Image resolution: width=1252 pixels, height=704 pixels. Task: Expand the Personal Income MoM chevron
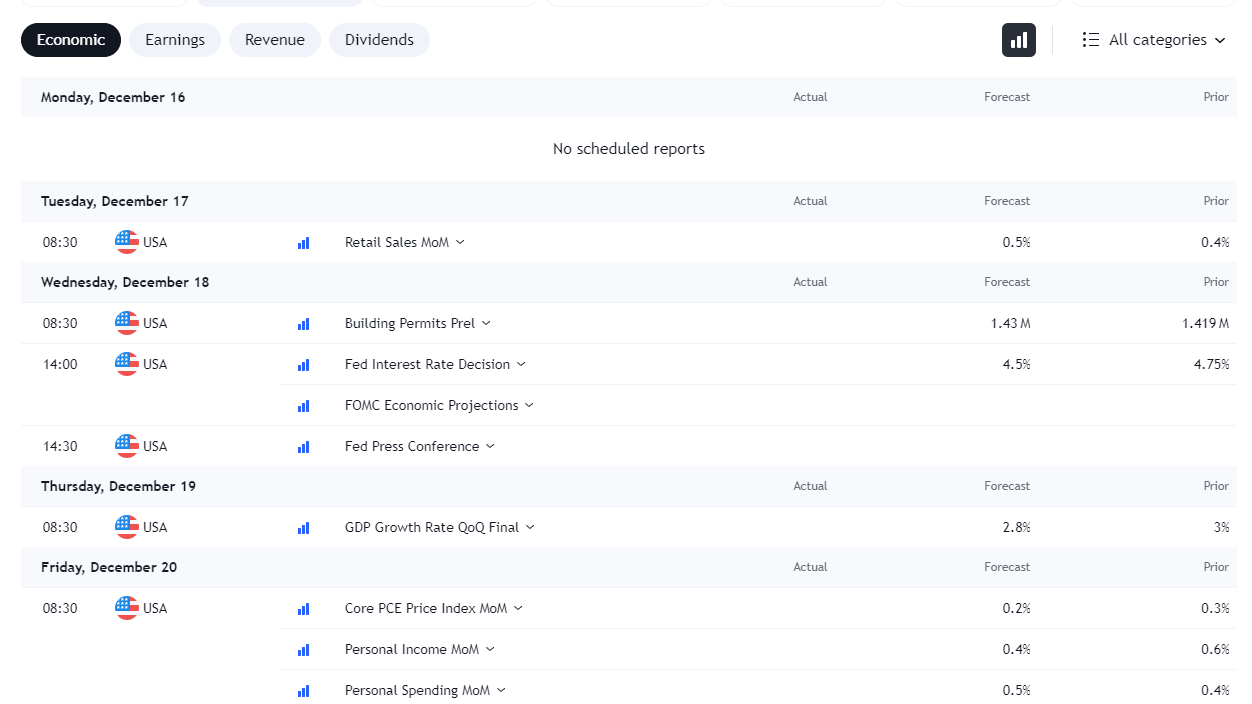490,649
